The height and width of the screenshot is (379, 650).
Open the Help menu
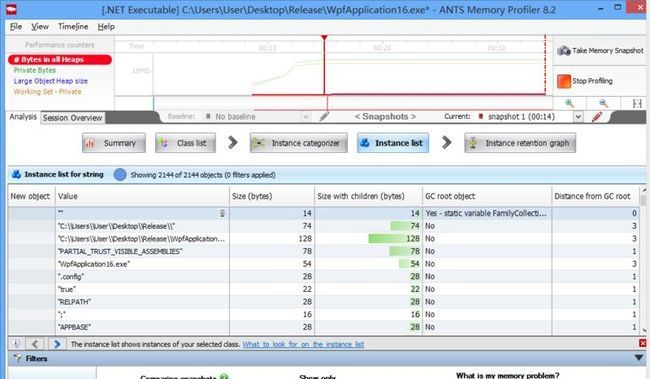pyautogui.click(x=106, y=27)
